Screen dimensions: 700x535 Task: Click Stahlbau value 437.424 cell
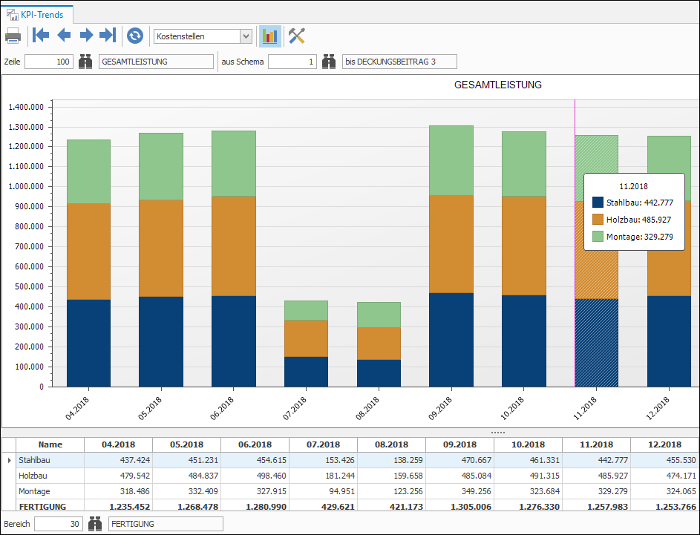118,460
